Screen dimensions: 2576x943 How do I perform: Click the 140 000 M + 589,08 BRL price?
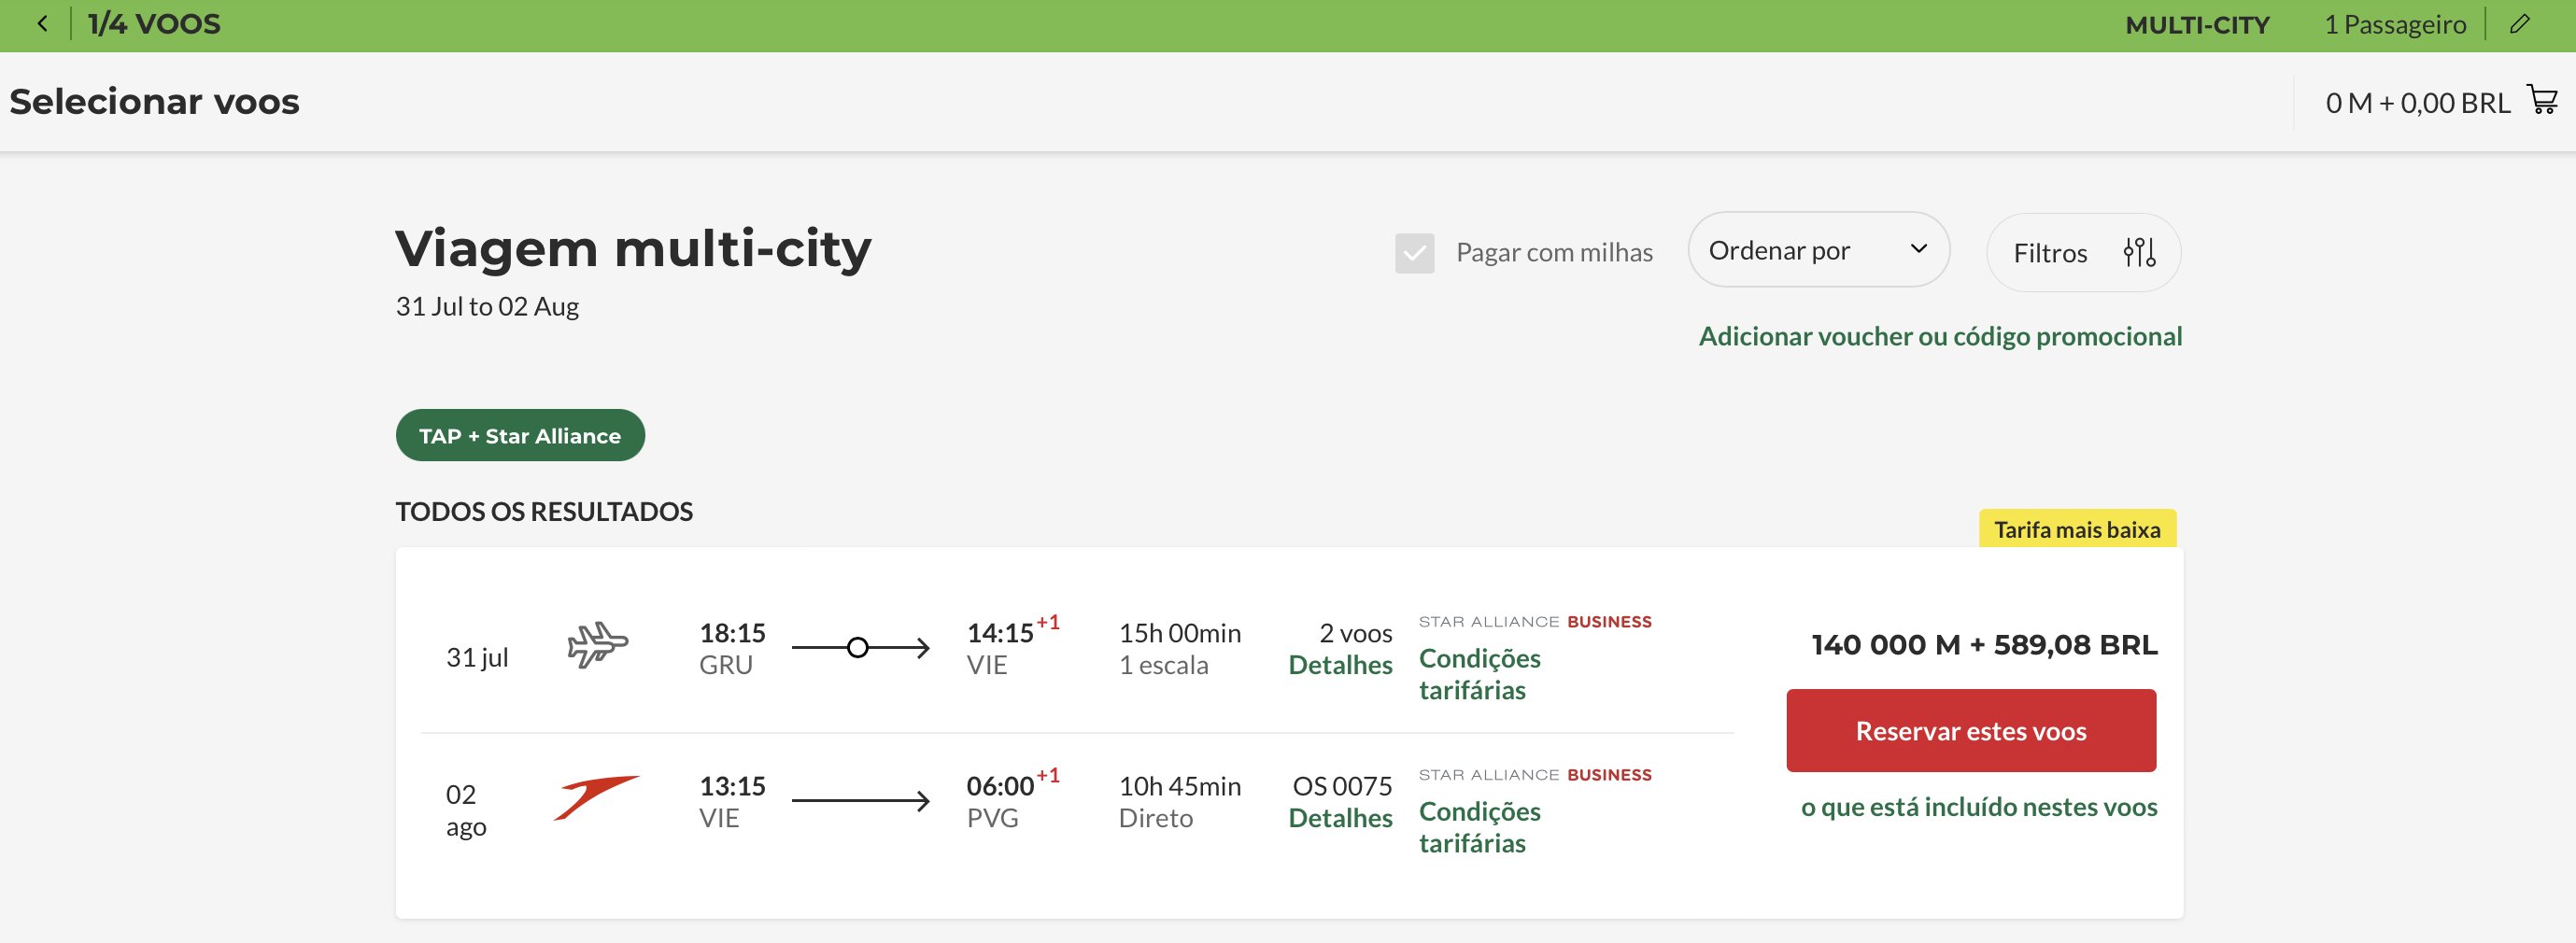coord(1984,645)
